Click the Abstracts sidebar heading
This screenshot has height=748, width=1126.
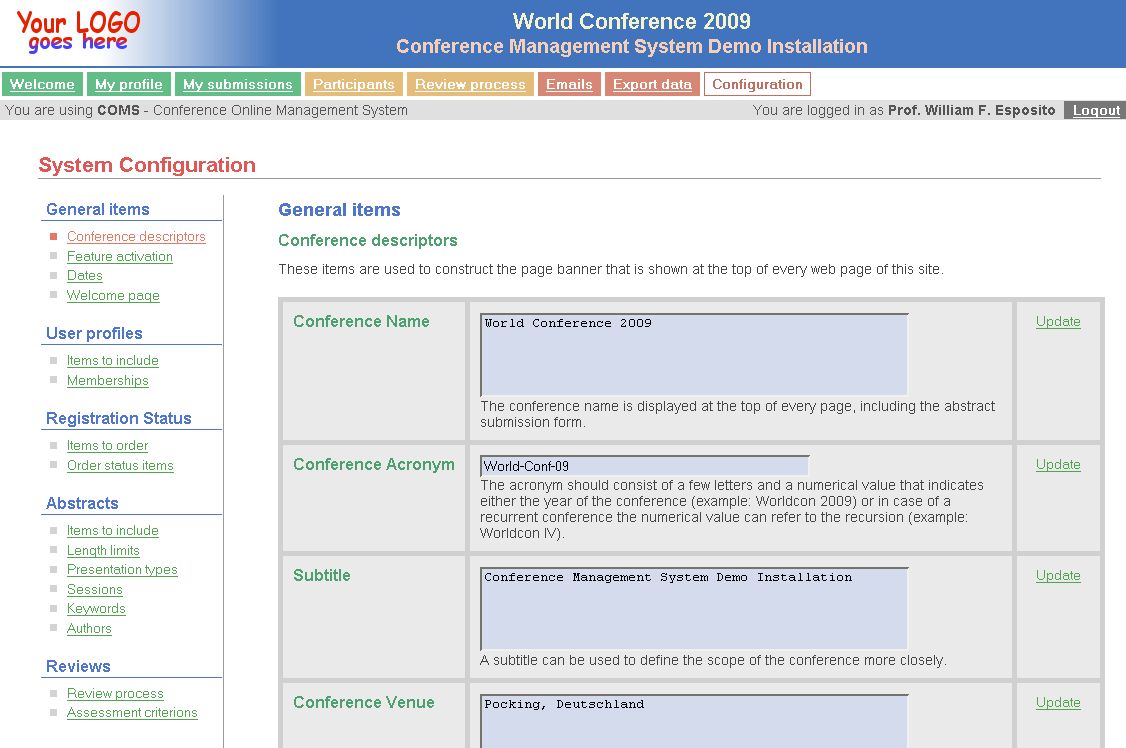click(x=82, y=503)
